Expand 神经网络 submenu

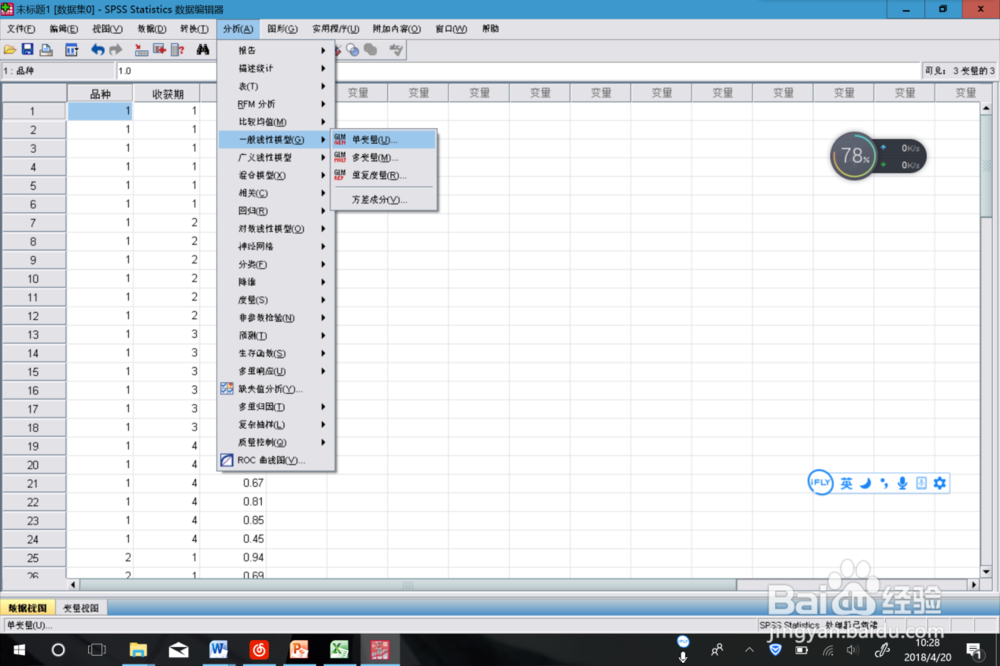(x=276, y=246)
